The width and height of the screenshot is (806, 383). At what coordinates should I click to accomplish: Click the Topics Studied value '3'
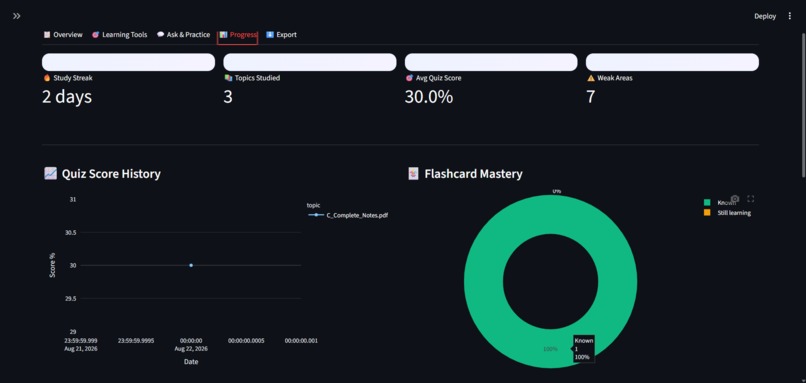228,96
